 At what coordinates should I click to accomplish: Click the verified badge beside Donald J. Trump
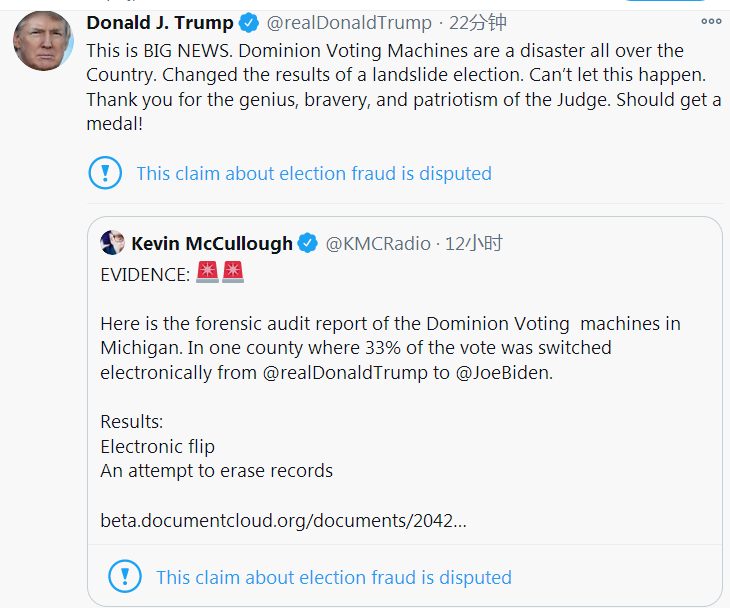pyautogui.click(x=250, y=23)
